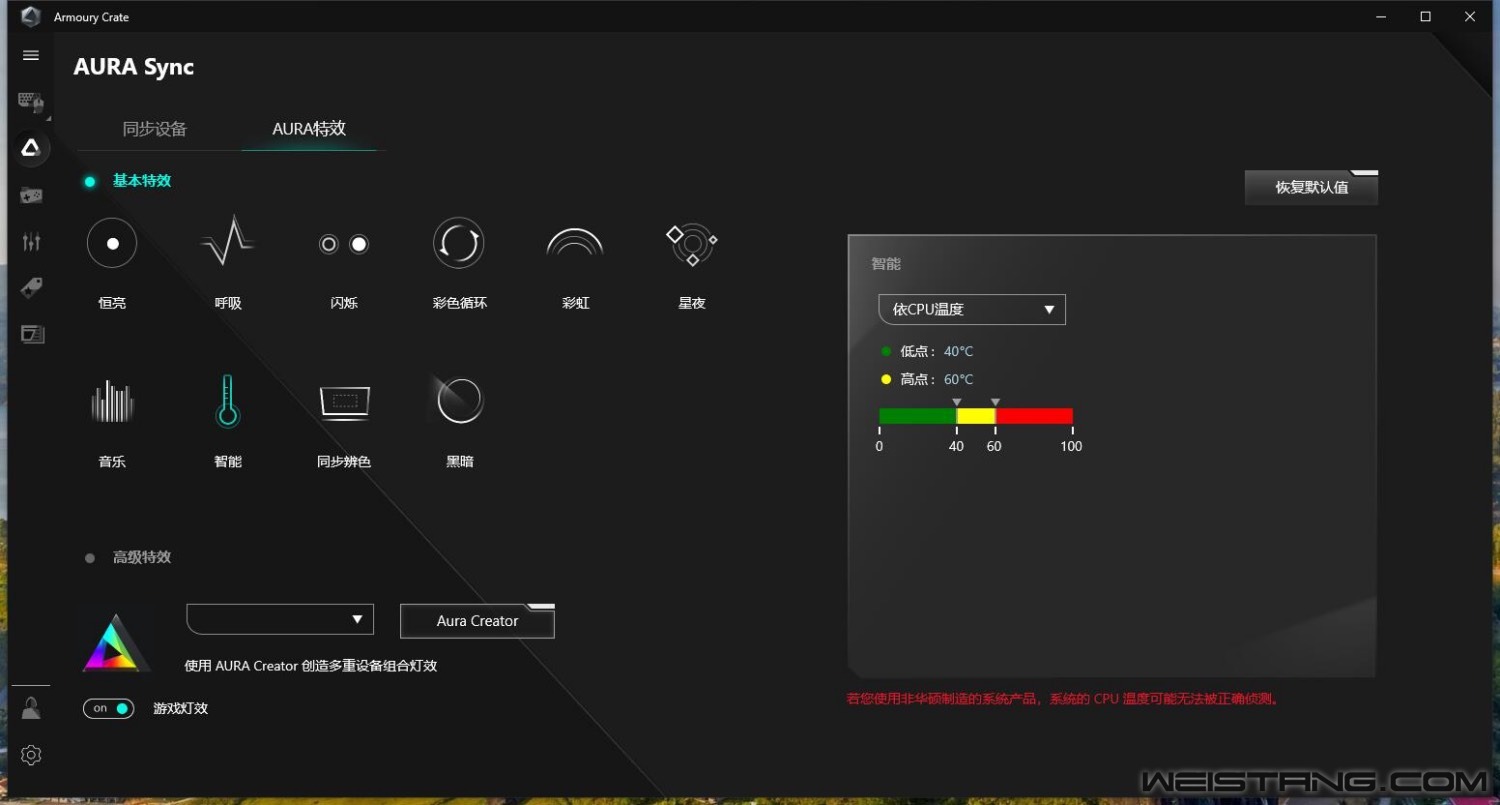Open the hamburger menu in the sidebar
1500x805 pixels.
[31, 56]
